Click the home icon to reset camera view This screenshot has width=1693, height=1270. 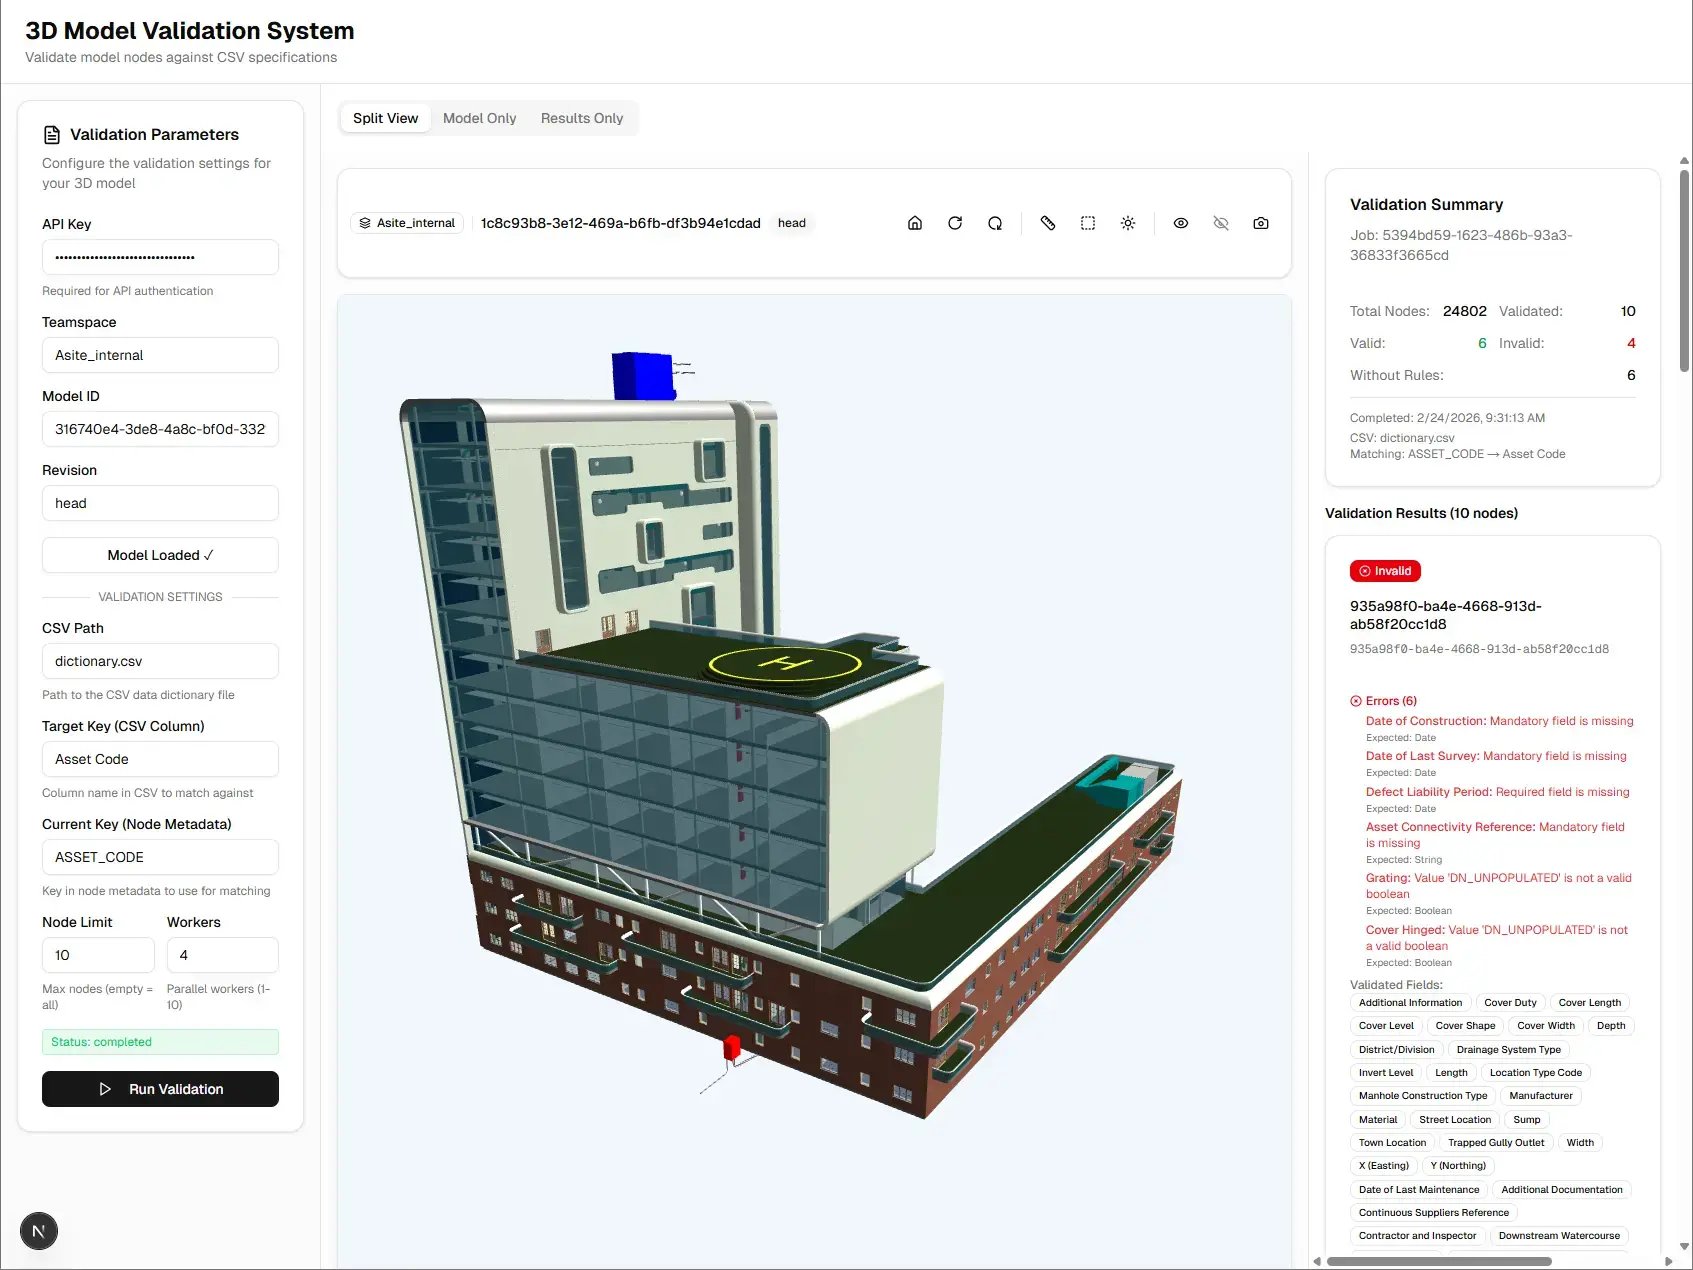[x=915, y=223]
